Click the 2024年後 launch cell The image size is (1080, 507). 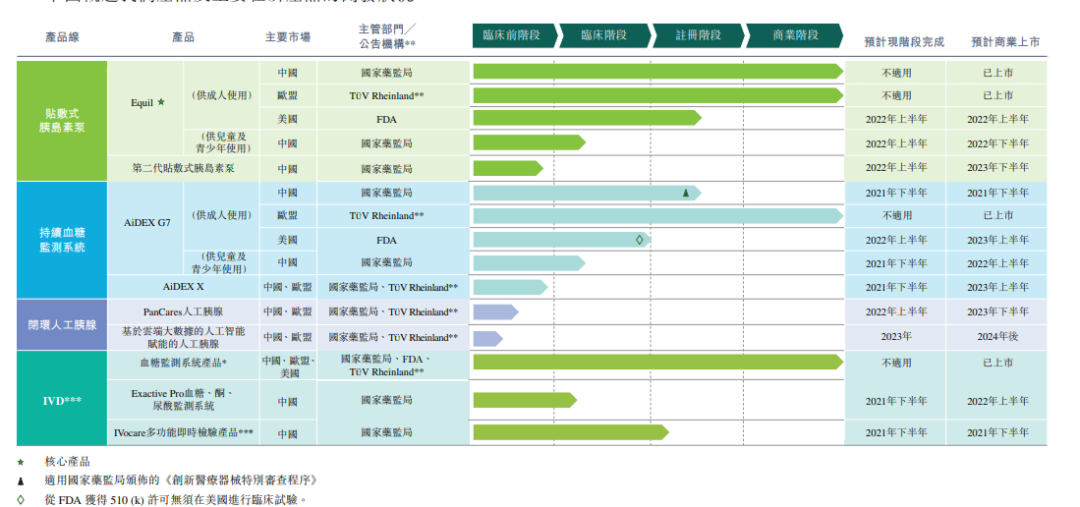pos(997,338)
